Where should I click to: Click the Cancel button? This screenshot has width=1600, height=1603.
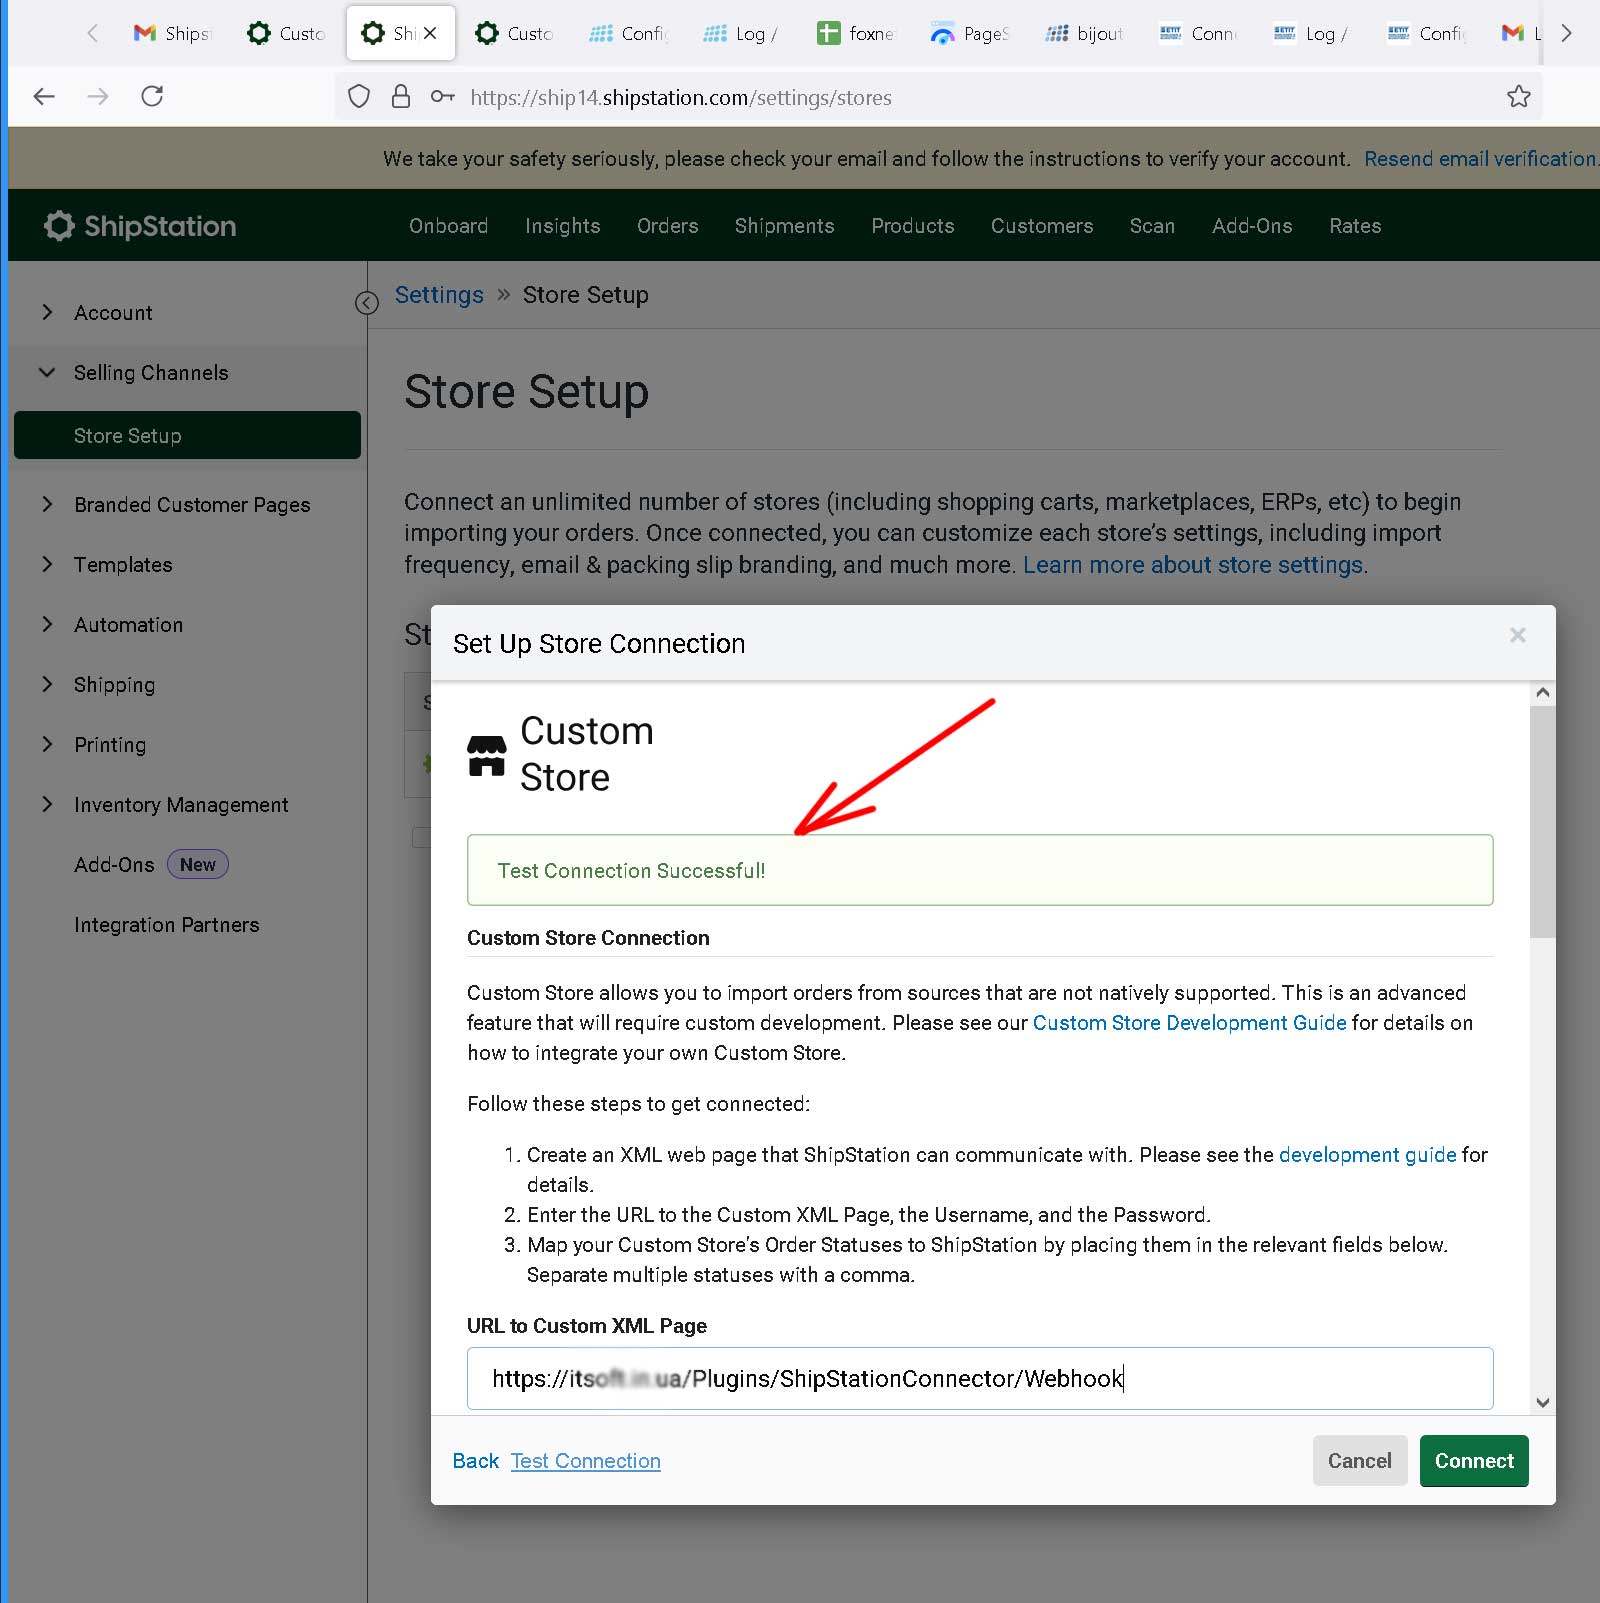point(1359,1461)
